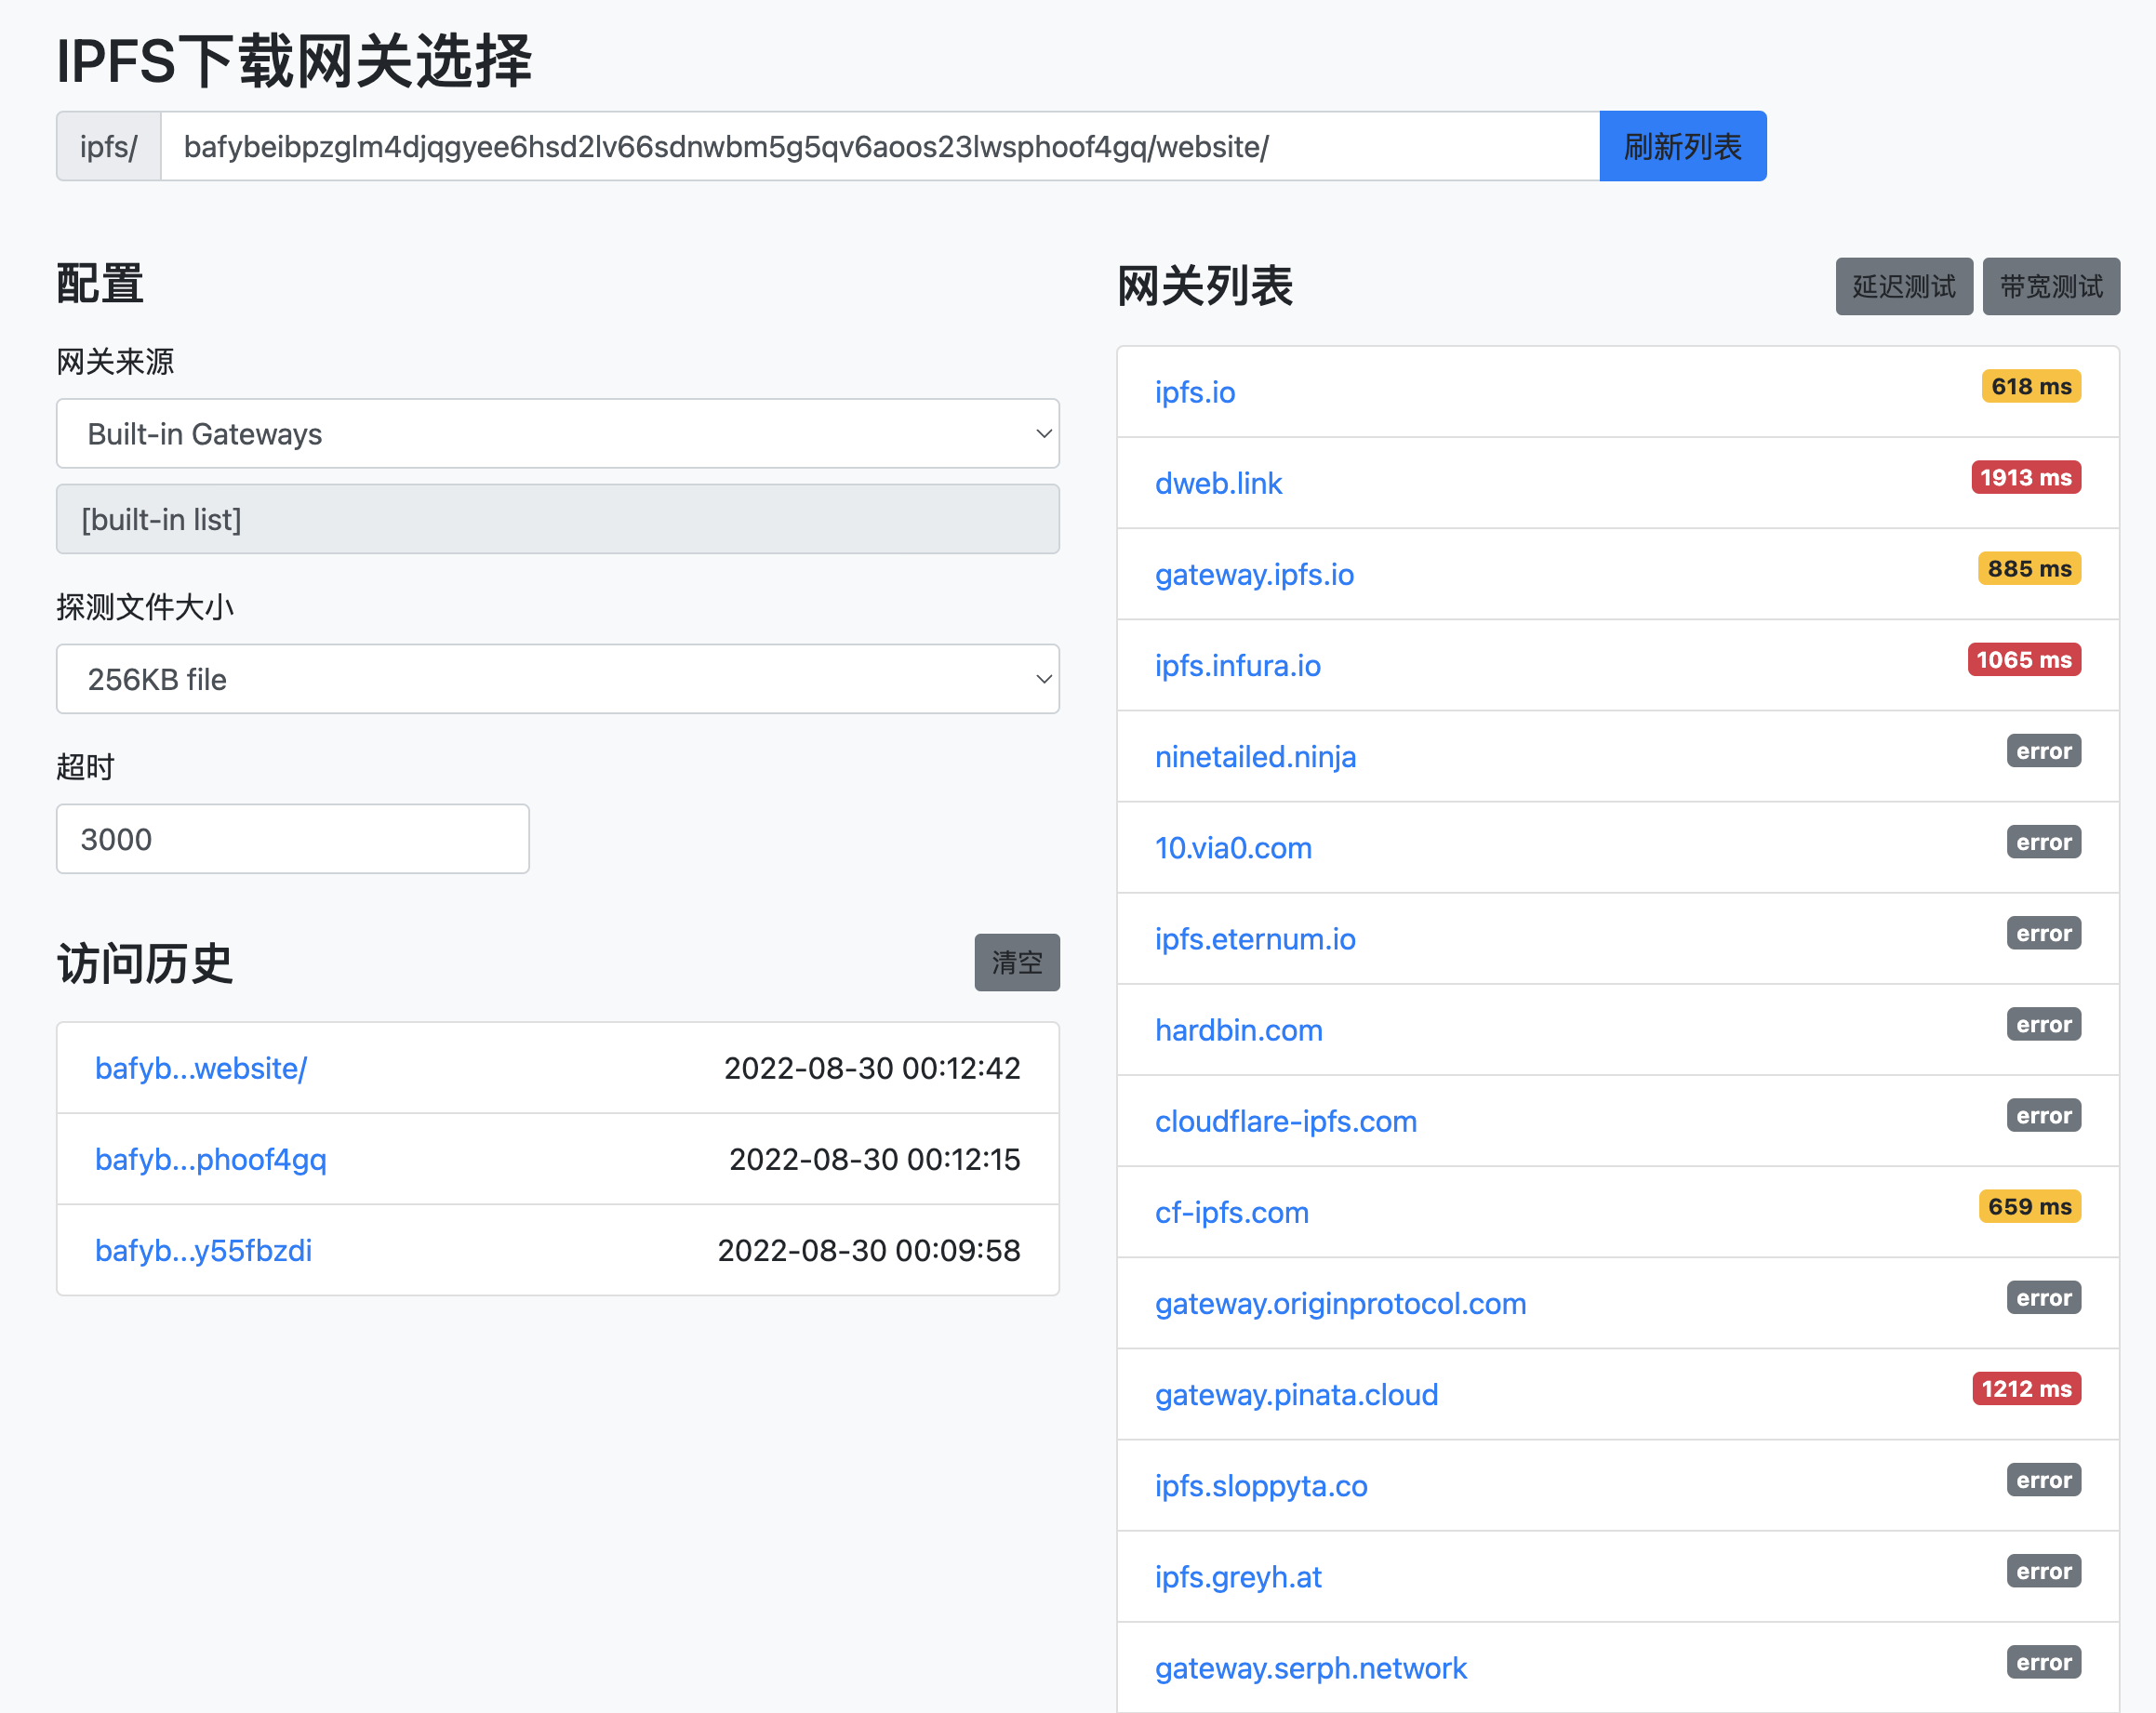This screenshot has width=2156, height=1713.
Task: Click the disabled [built-in list] field
Action: click(557, 519)
